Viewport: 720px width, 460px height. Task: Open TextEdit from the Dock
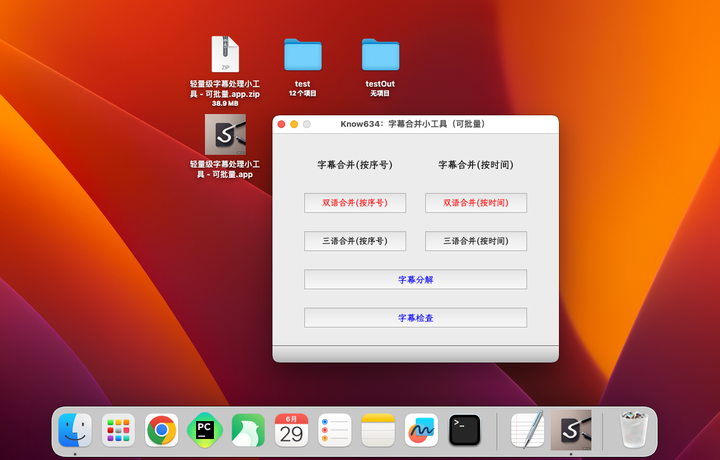click(527, 429)
